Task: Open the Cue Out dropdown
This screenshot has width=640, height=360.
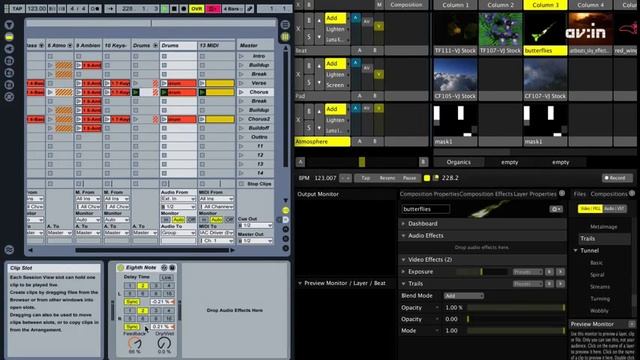Action: (x=256, y=225)
